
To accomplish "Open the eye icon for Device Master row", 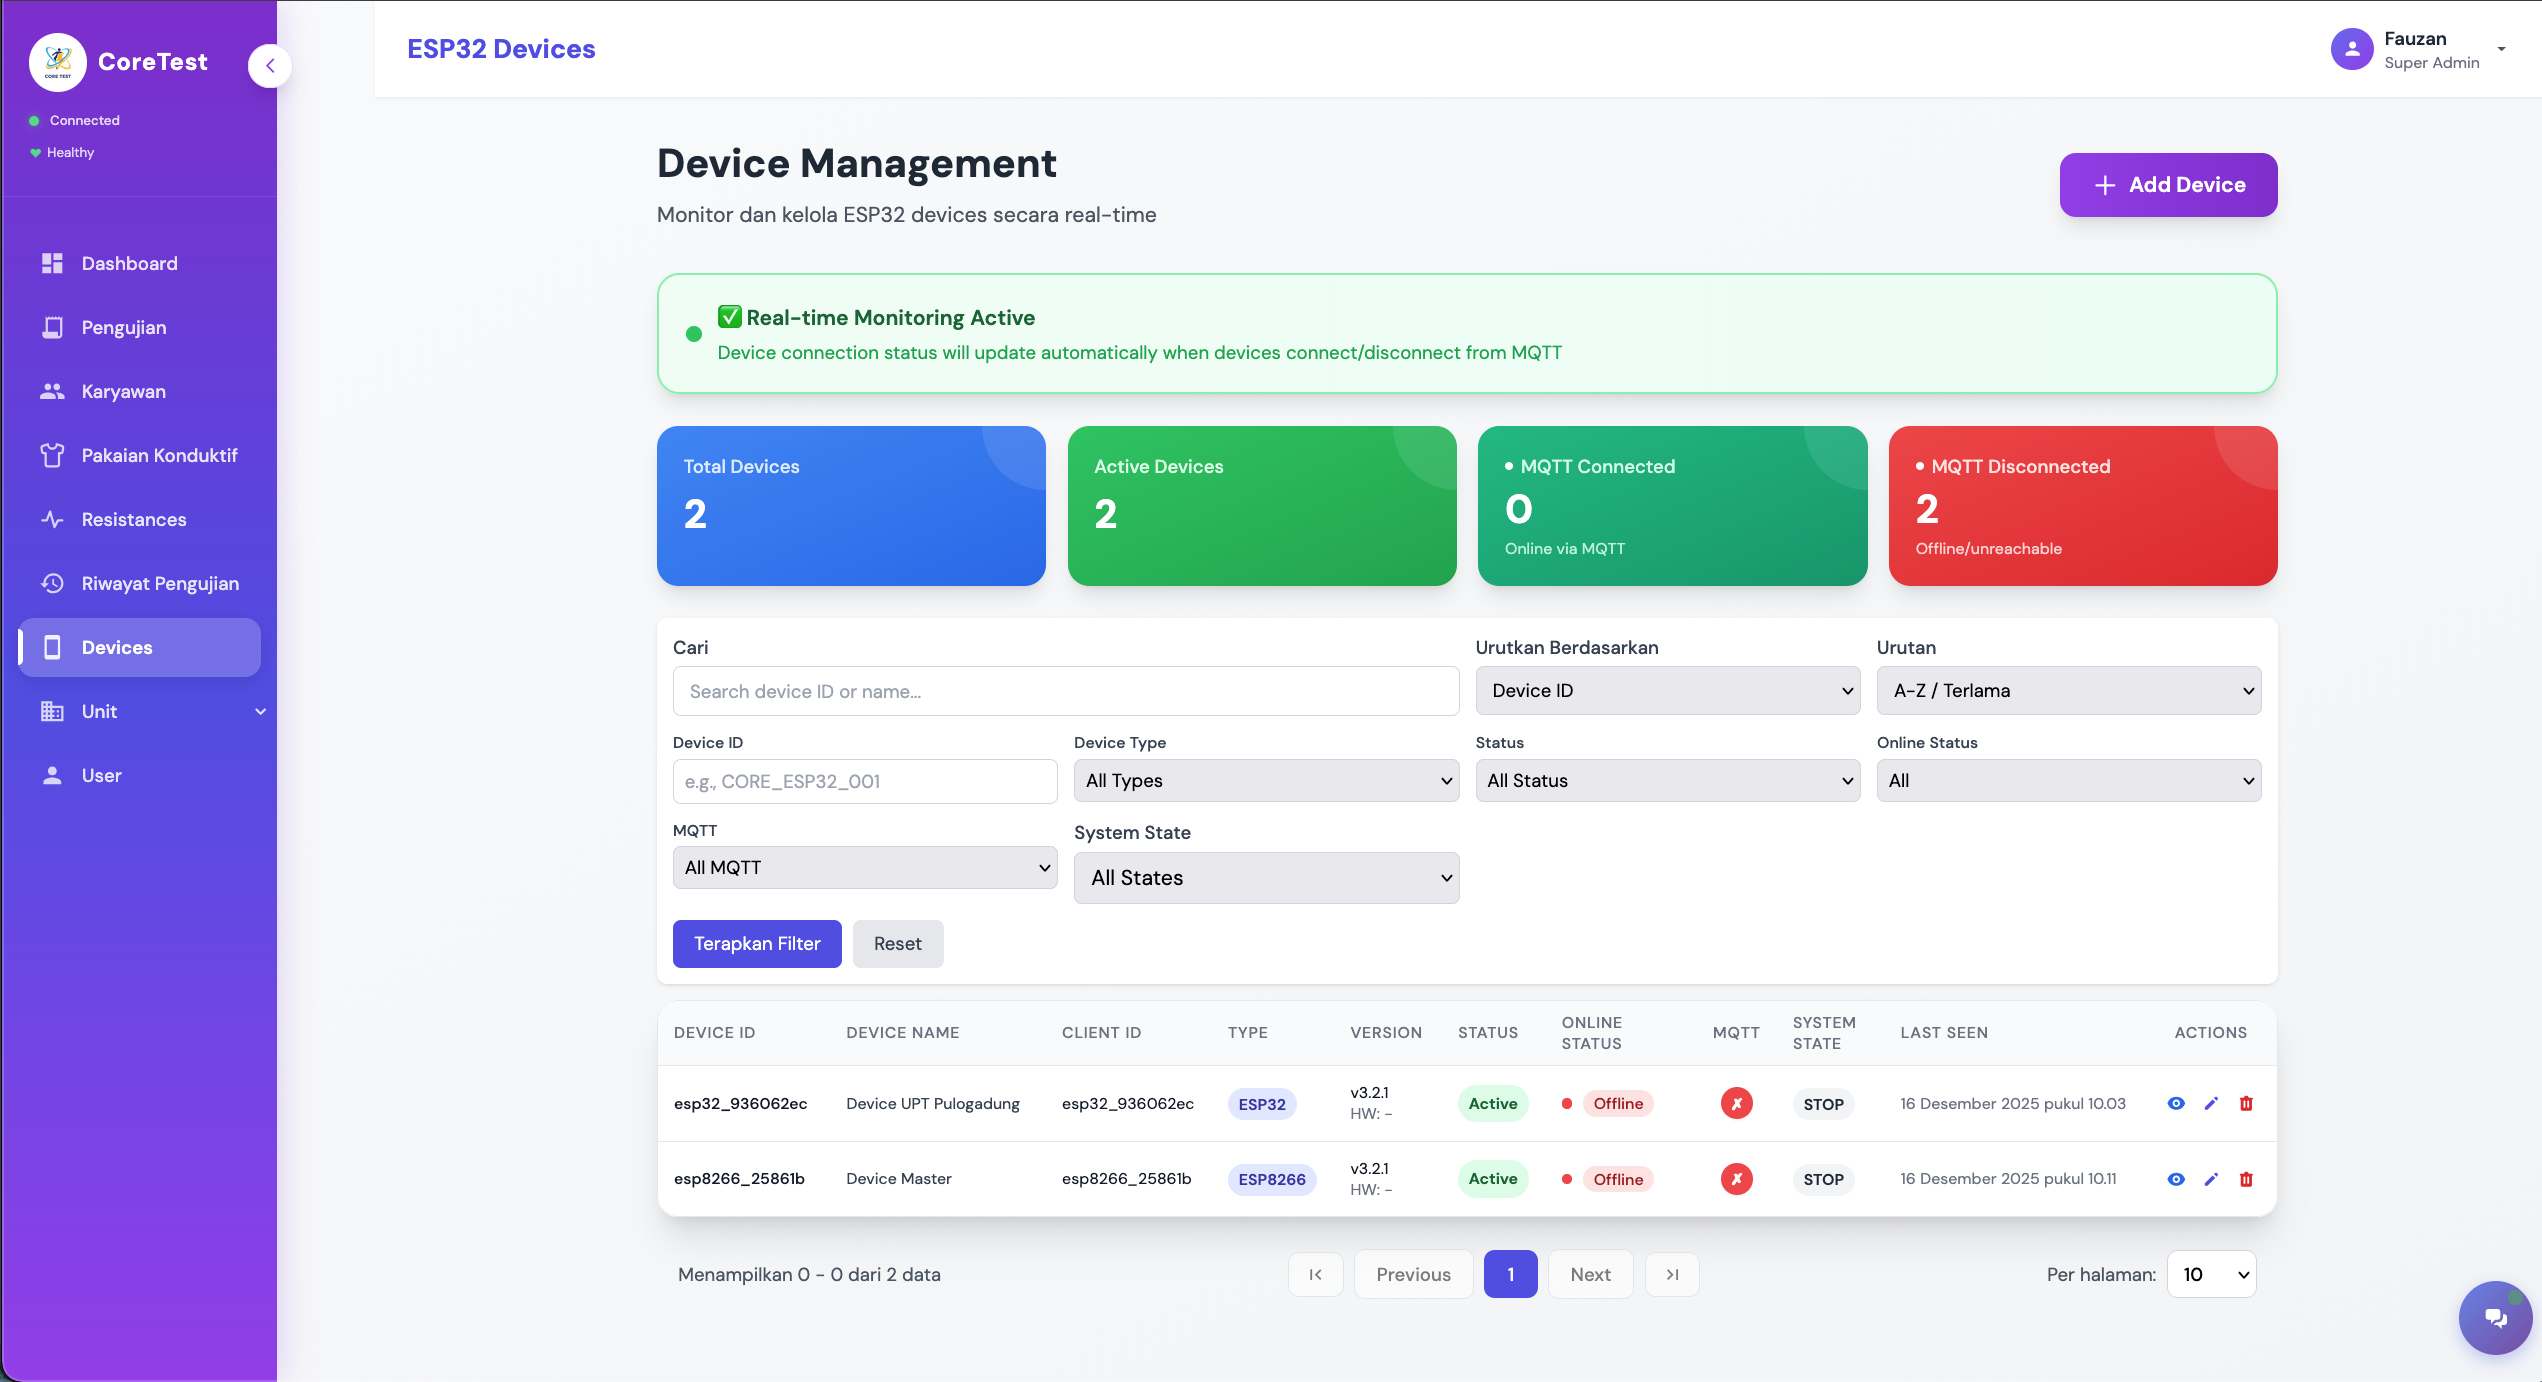I will click(2177, 1179).
